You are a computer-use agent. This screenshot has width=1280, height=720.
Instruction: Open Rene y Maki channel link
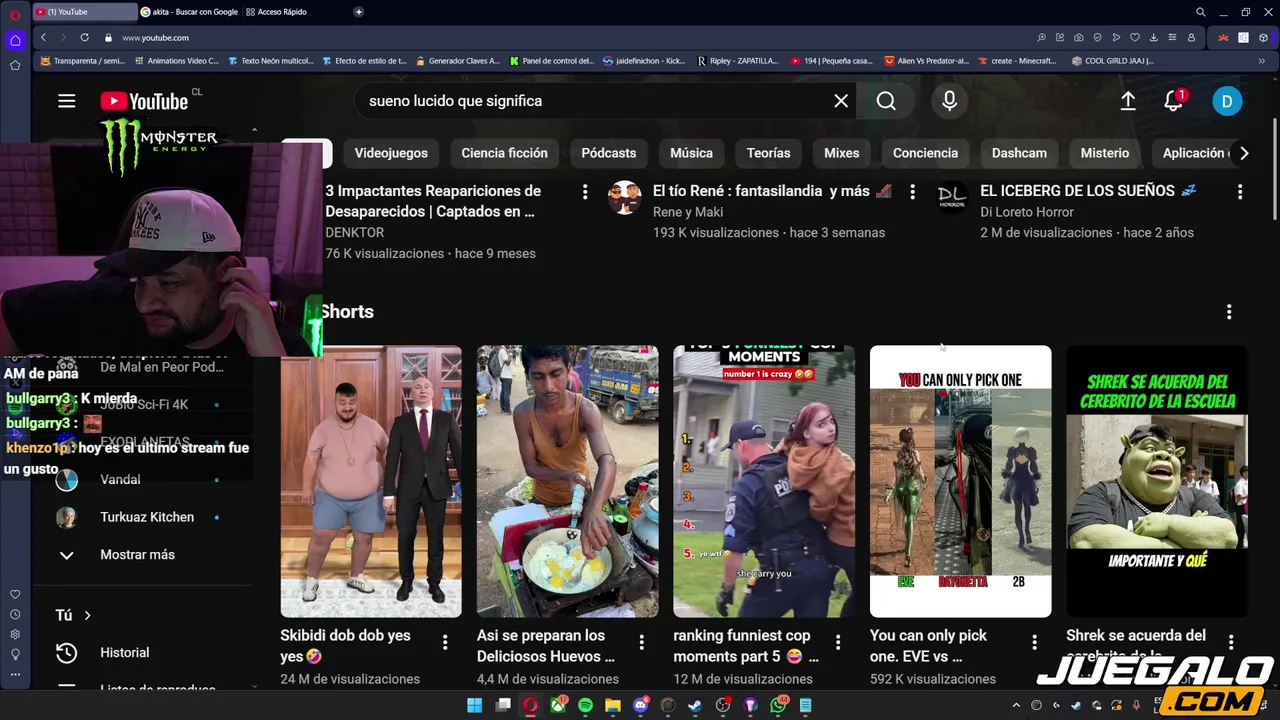tap(688, 212)
